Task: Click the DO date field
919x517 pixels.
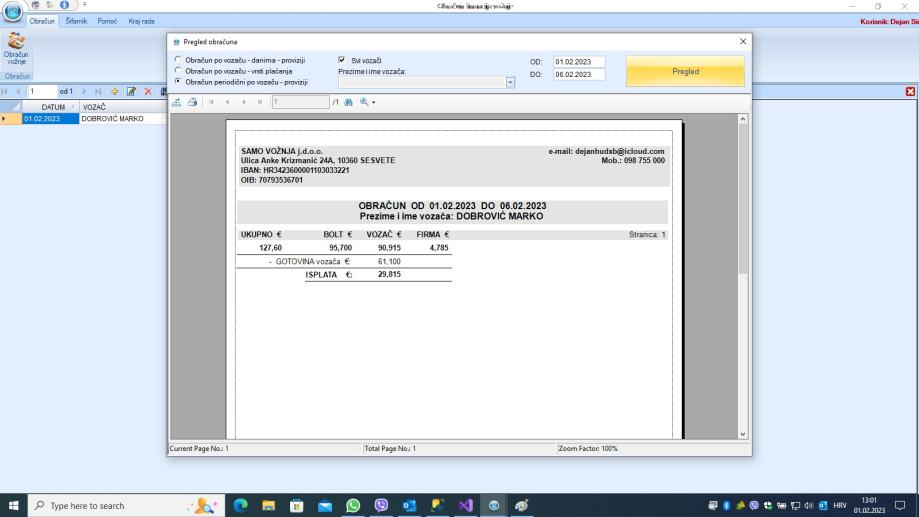Action: tap(578, 74)
